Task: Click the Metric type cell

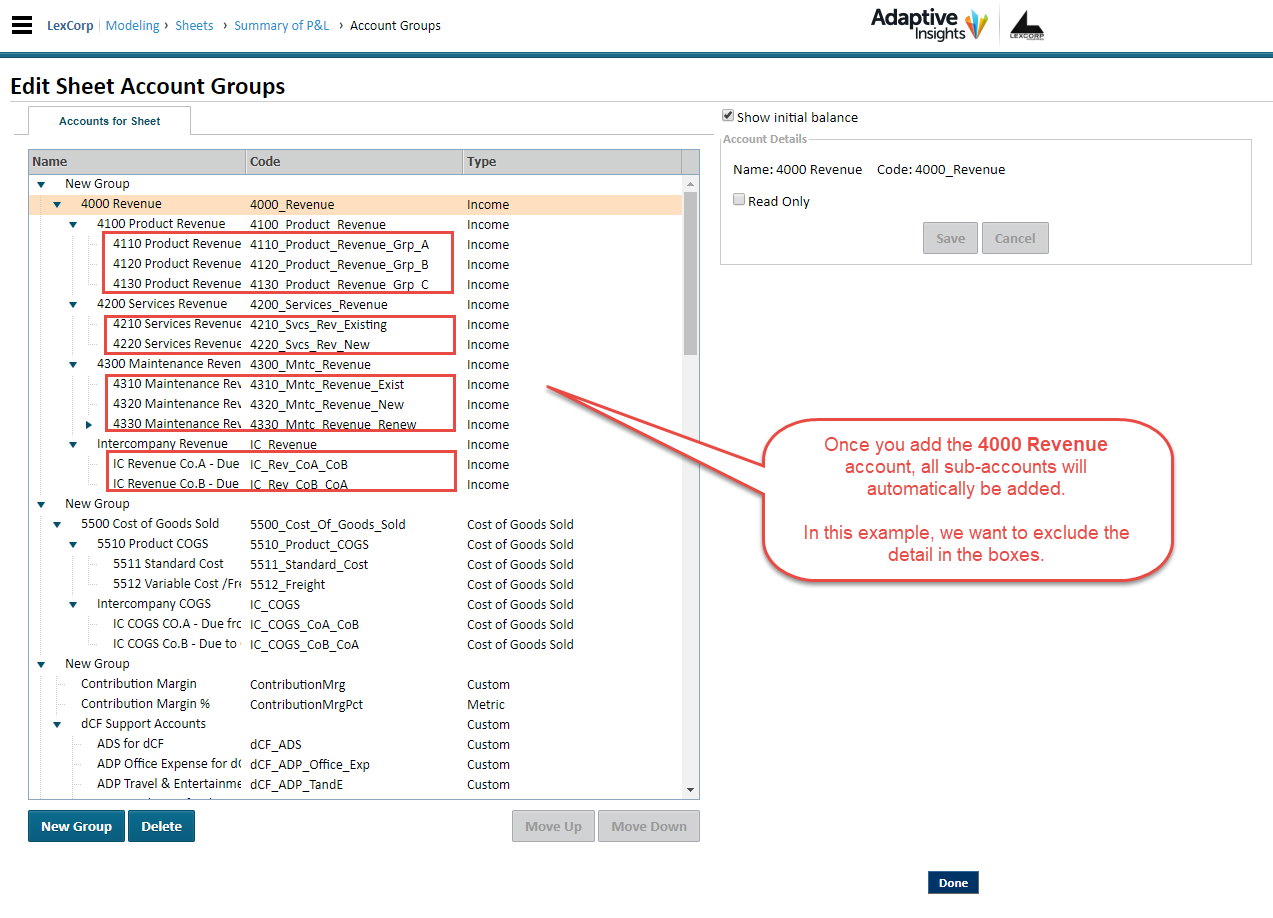Action: pyautogui.click(x=486, y=704)
